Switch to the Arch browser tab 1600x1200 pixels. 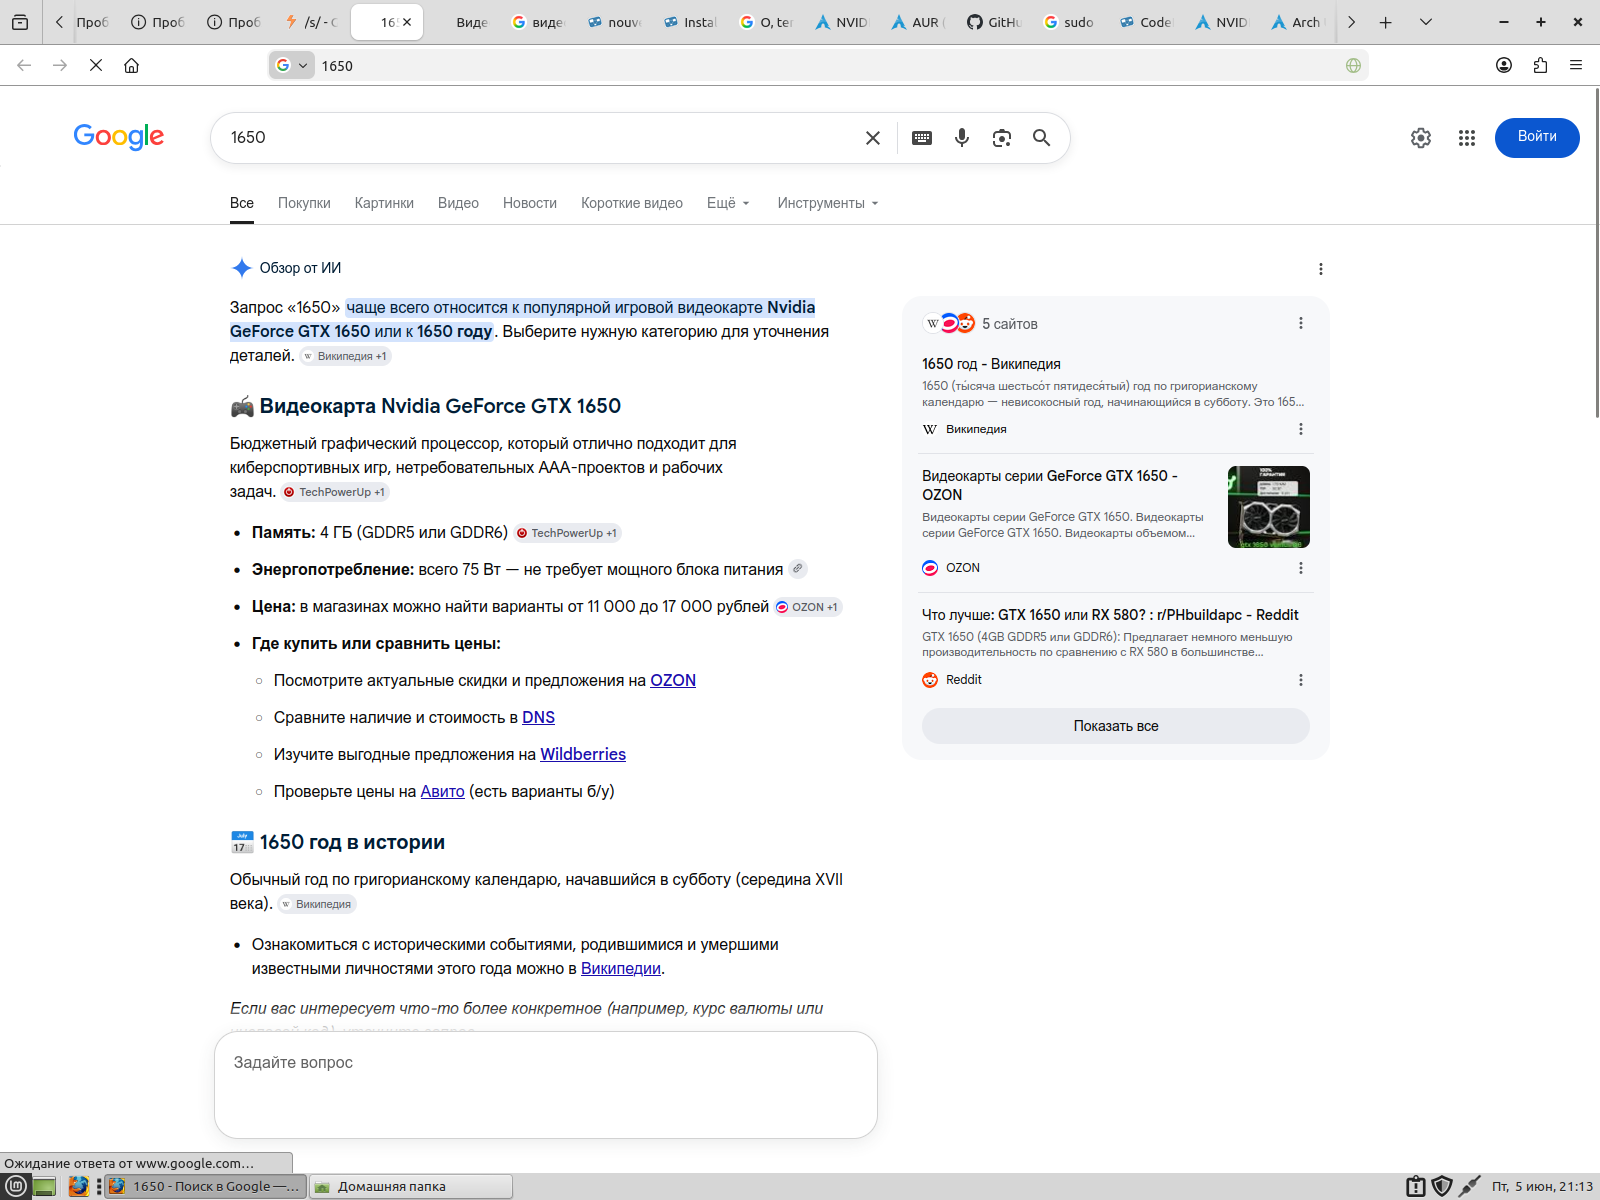[x=1297, y=22]
